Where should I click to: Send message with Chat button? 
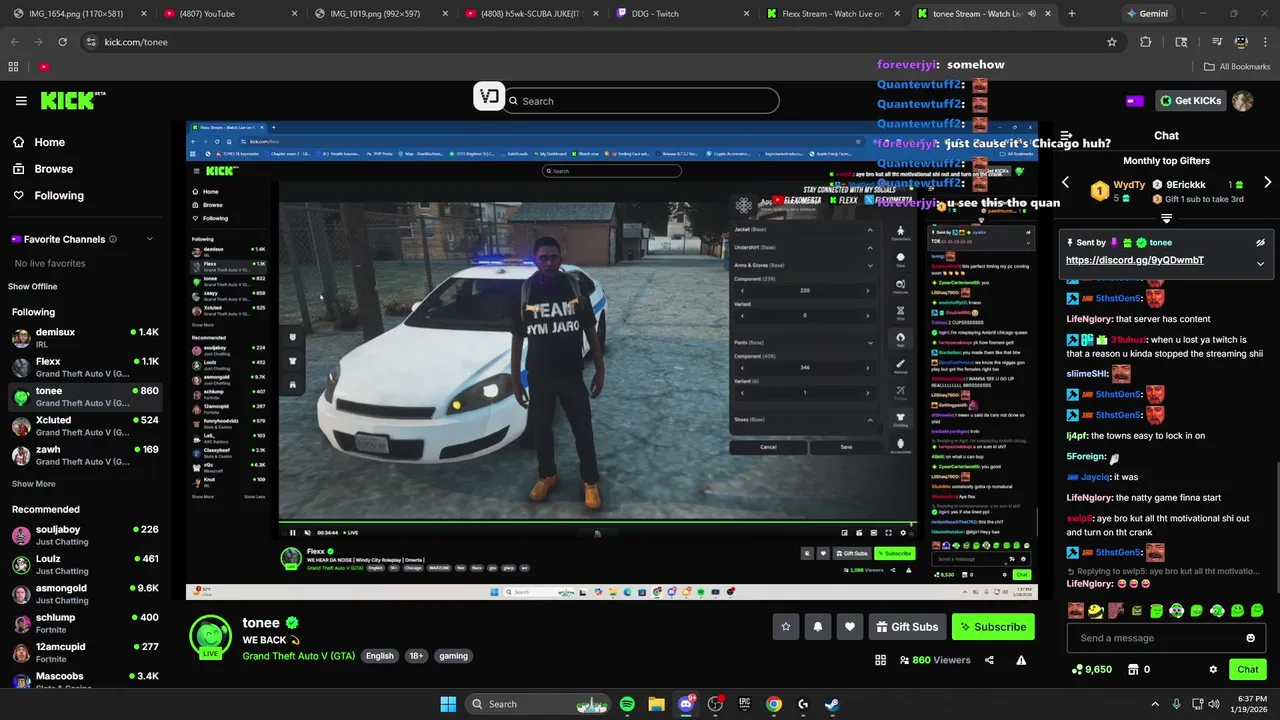[1248, 670]
